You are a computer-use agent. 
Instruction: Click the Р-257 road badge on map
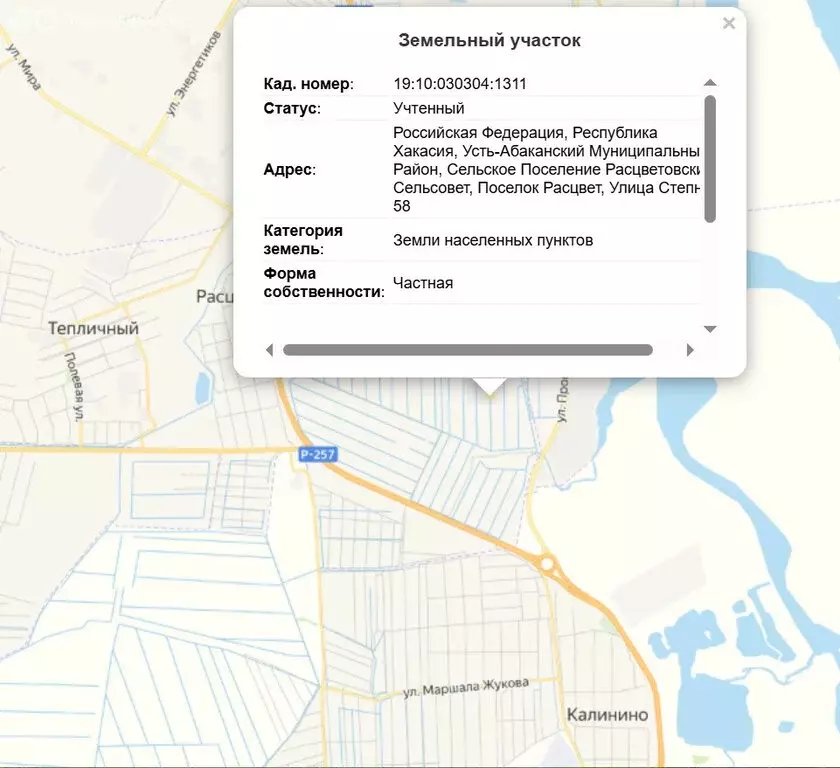[x=317, y=455]
